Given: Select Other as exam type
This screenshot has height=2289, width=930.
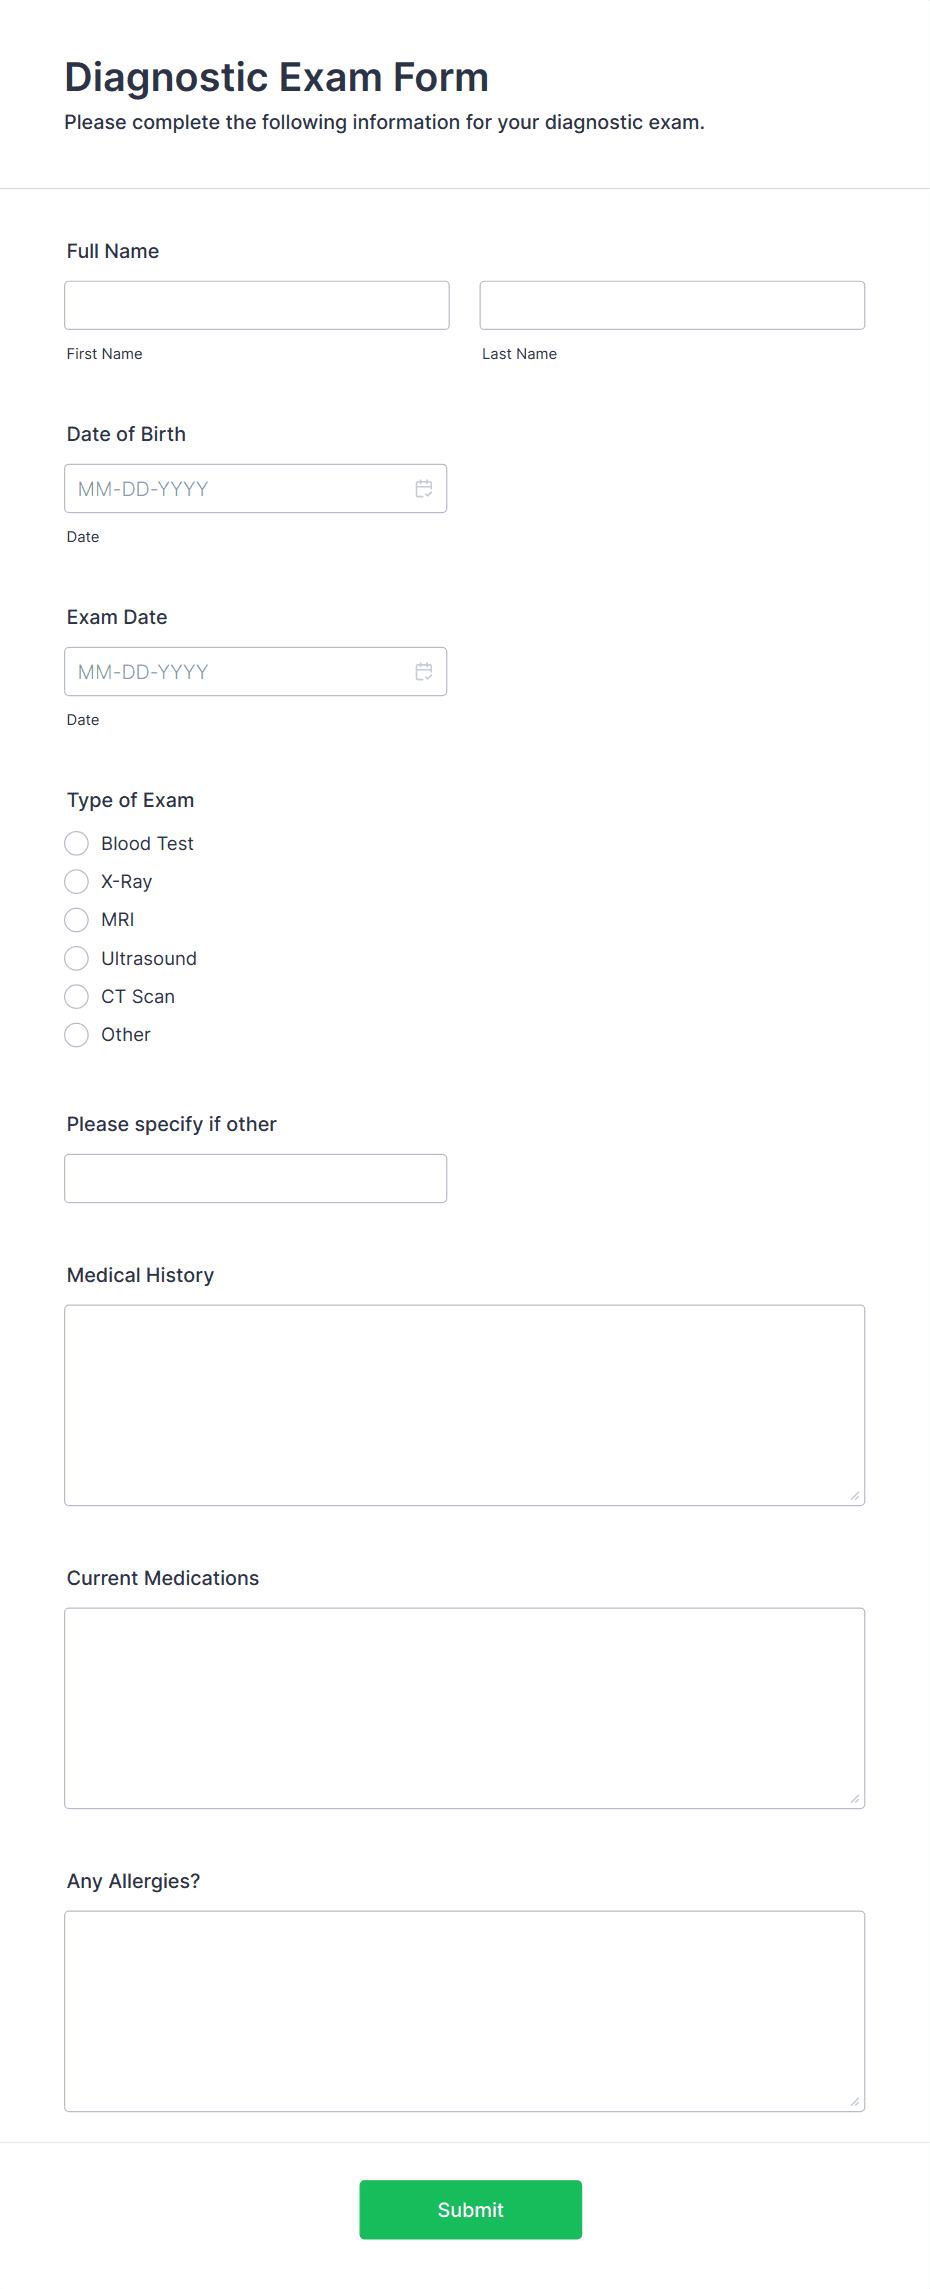Looking at the screenshot, I should (x=76, y=1035).
